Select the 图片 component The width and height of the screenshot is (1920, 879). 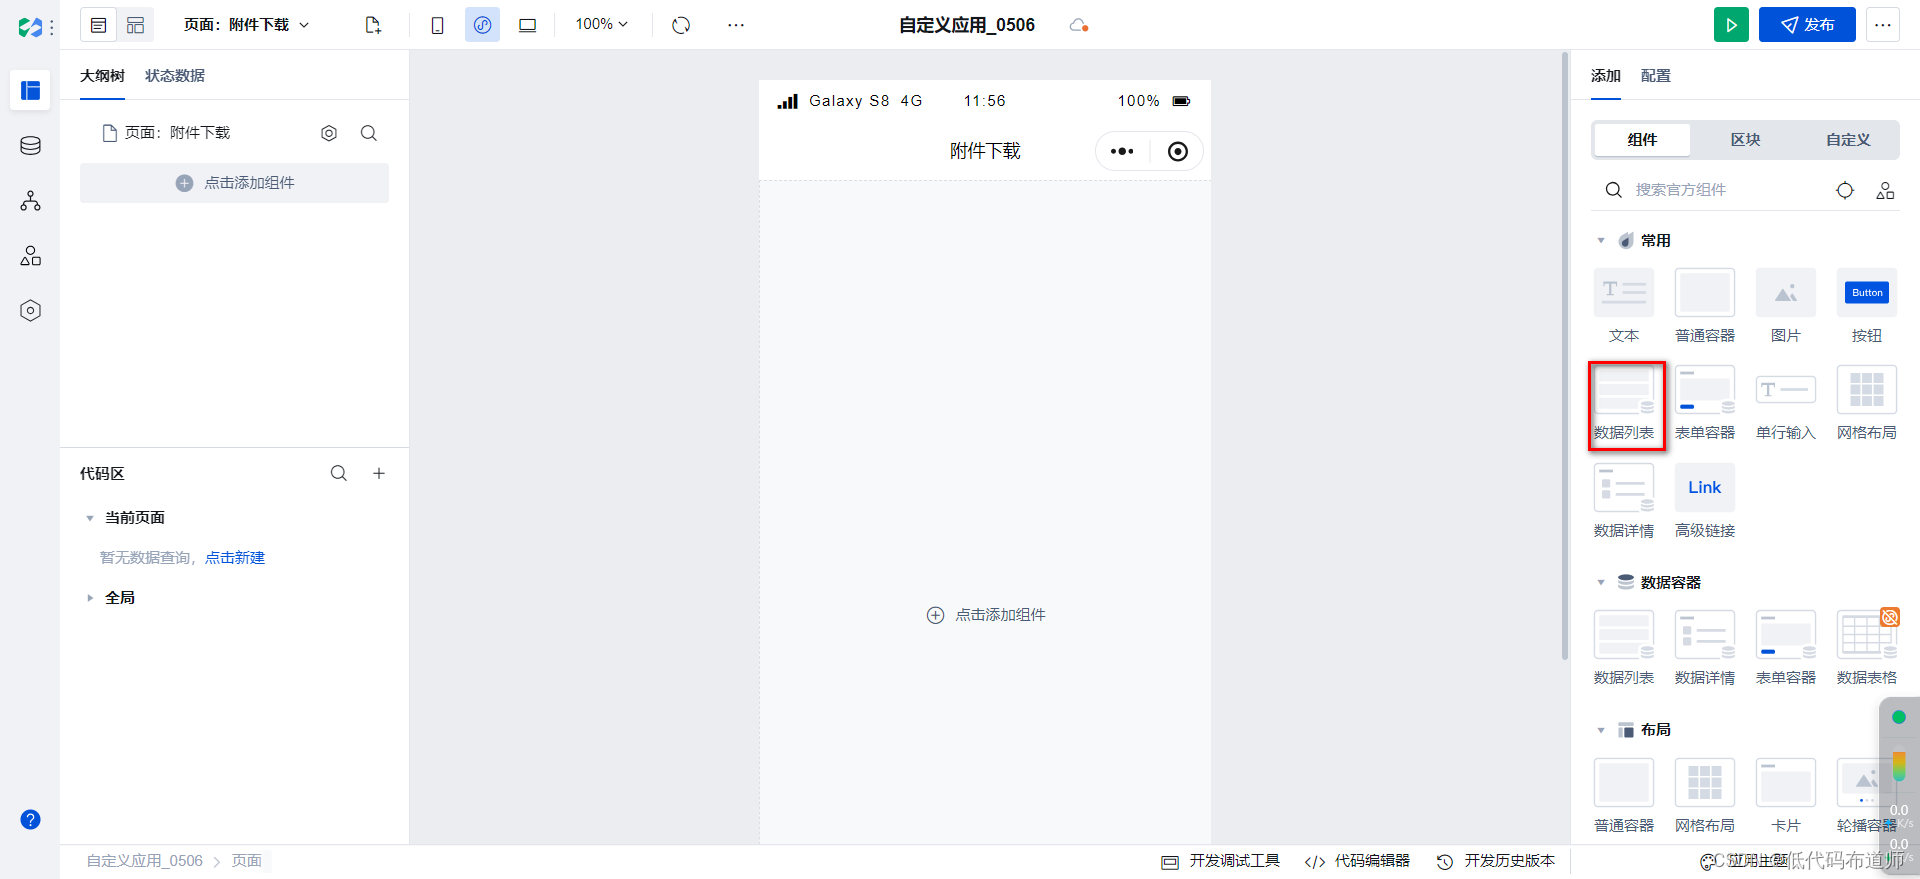[x=1786, y=305]
